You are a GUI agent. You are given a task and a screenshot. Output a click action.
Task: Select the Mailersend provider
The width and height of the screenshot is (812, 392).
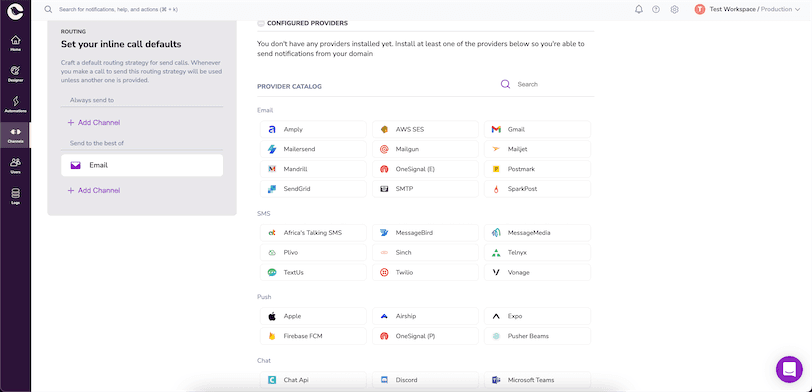point(313,149)
